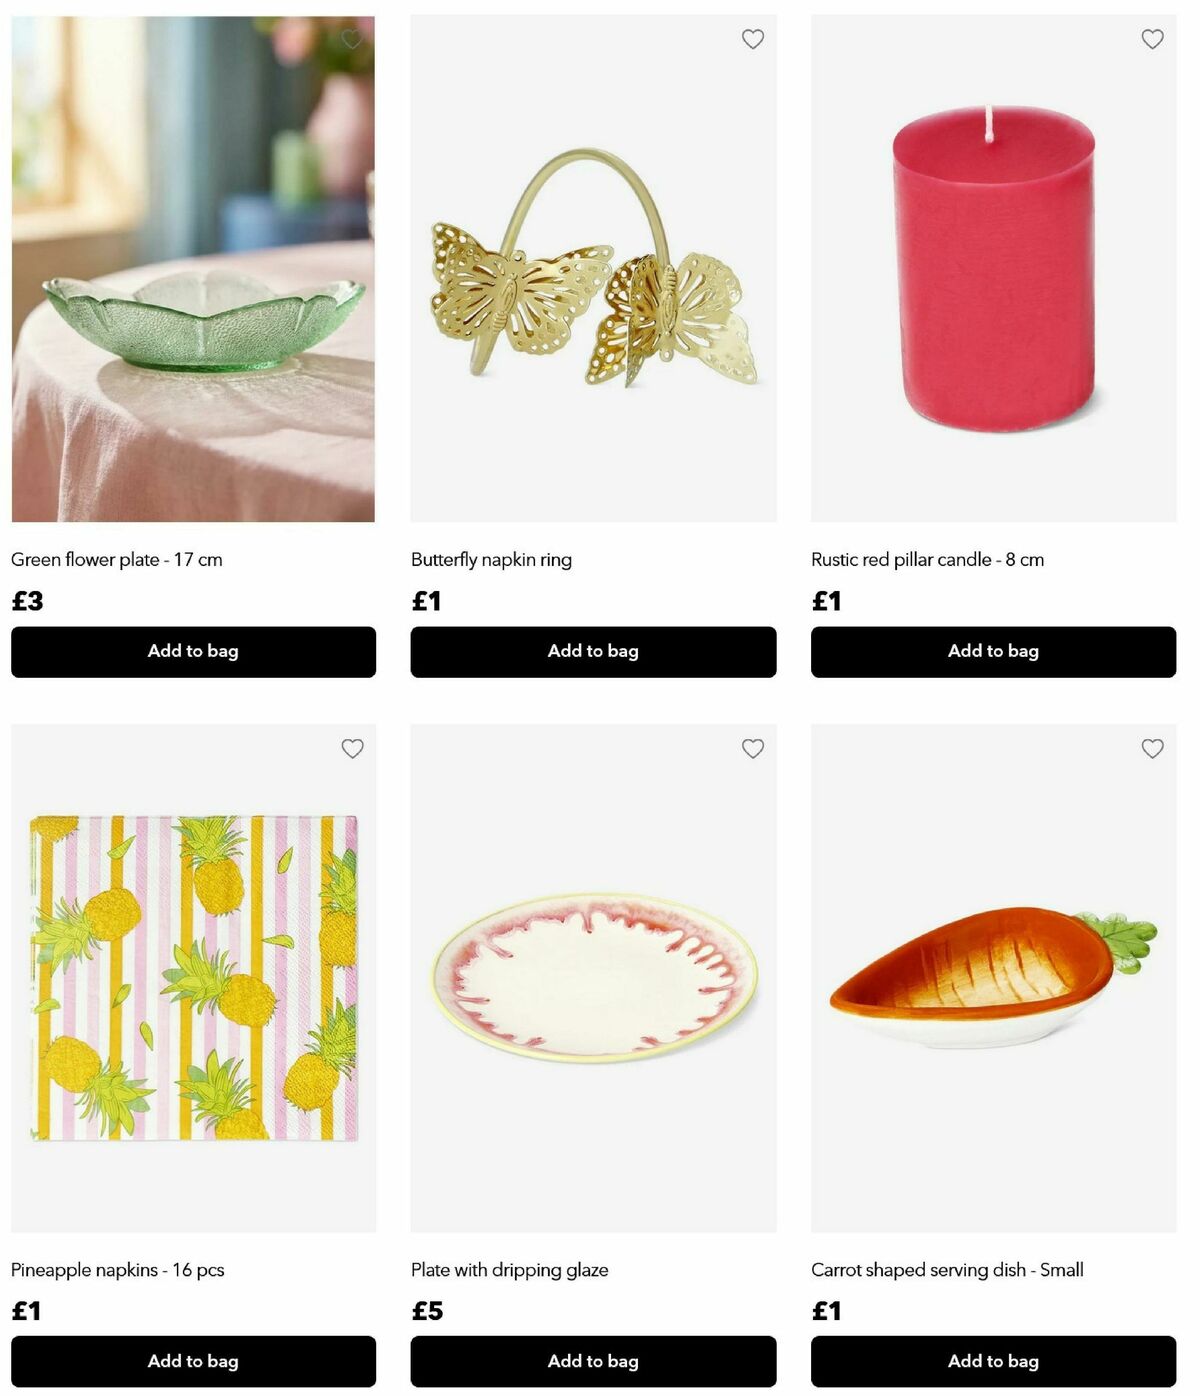Add Plate with dripping glaze to bag
Viewport: 1200px width, 1396px height.
click(x=593, y=1361)
